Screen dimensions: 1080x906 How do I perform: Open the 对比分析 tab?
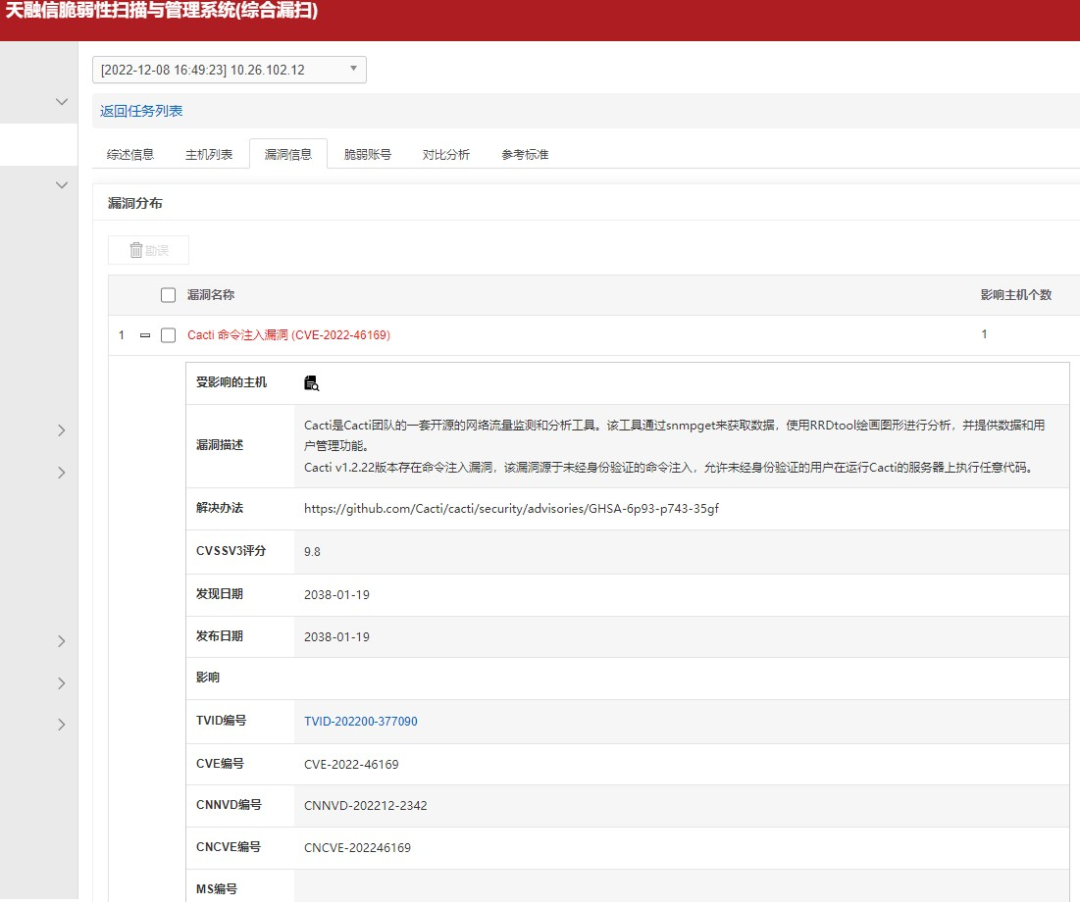coord(446,154)
